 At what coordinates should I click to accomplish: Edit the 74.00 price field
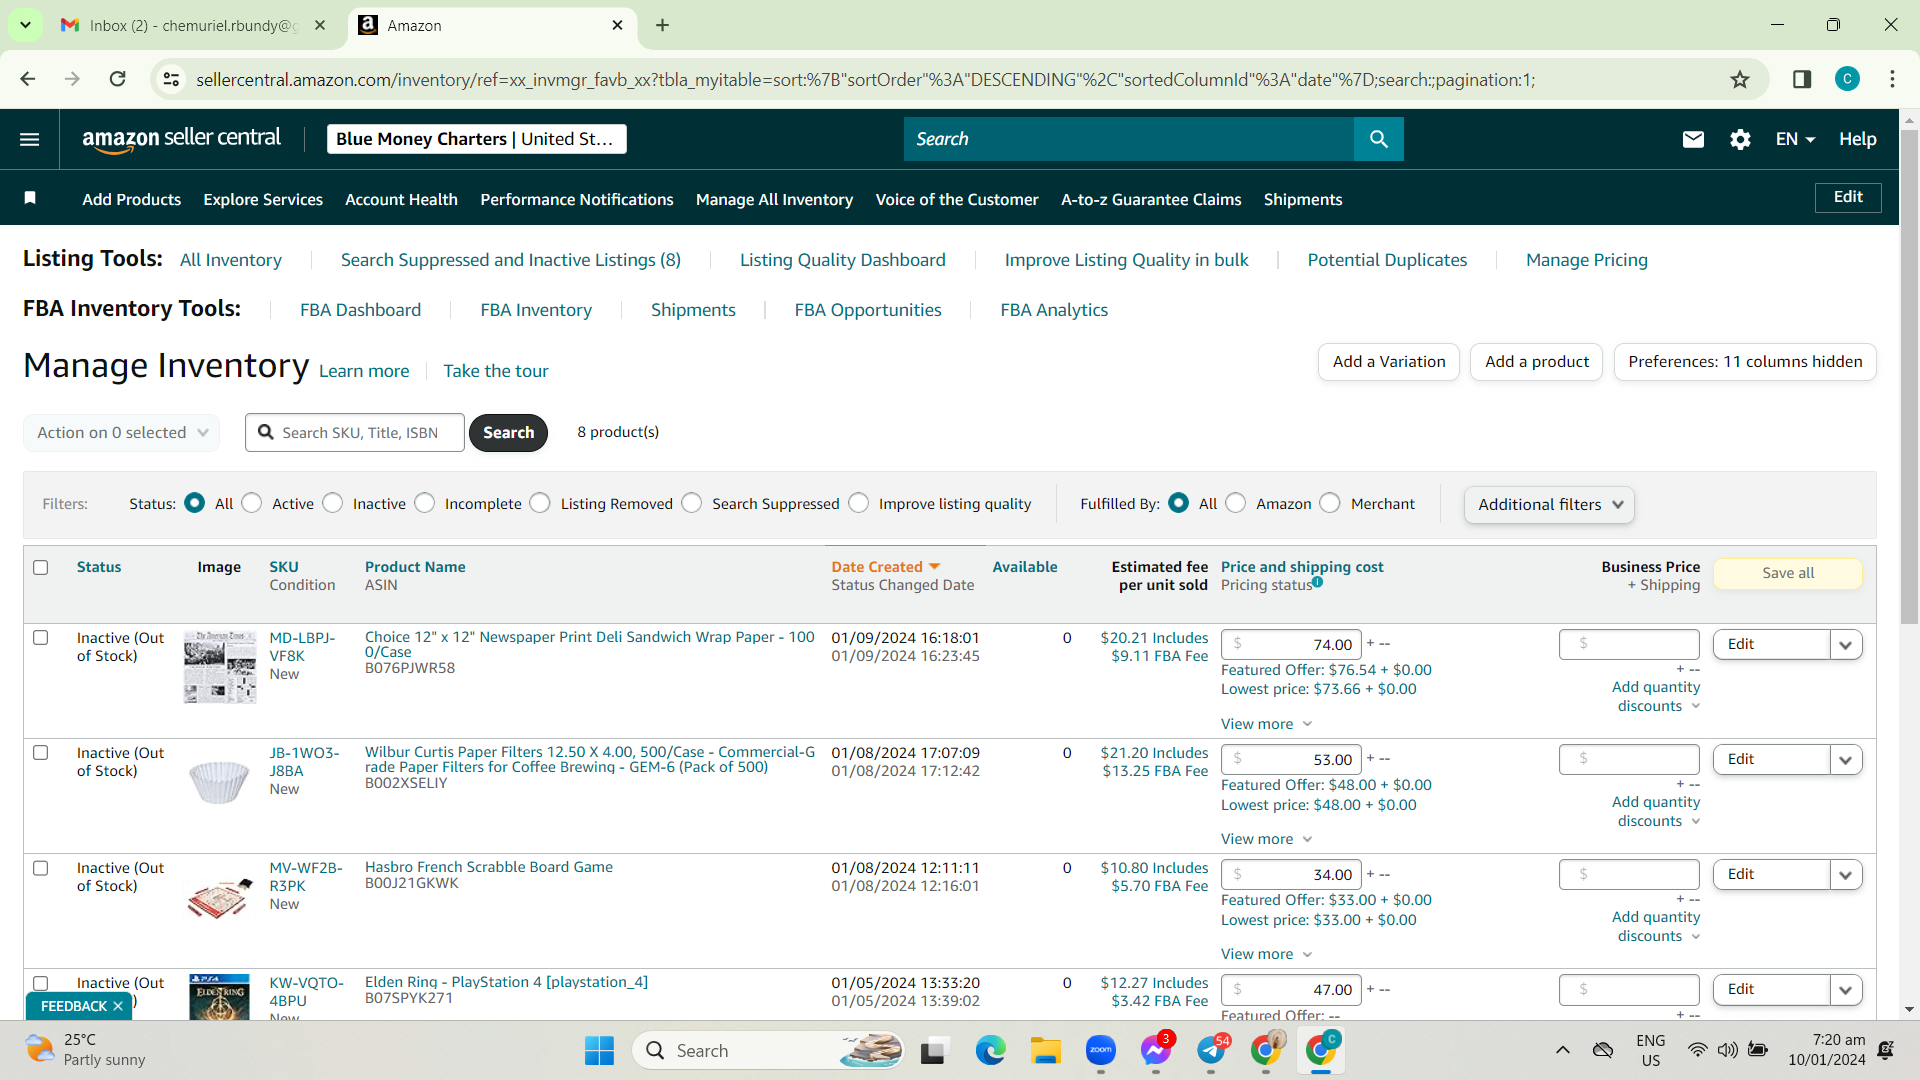[1291, 645]
